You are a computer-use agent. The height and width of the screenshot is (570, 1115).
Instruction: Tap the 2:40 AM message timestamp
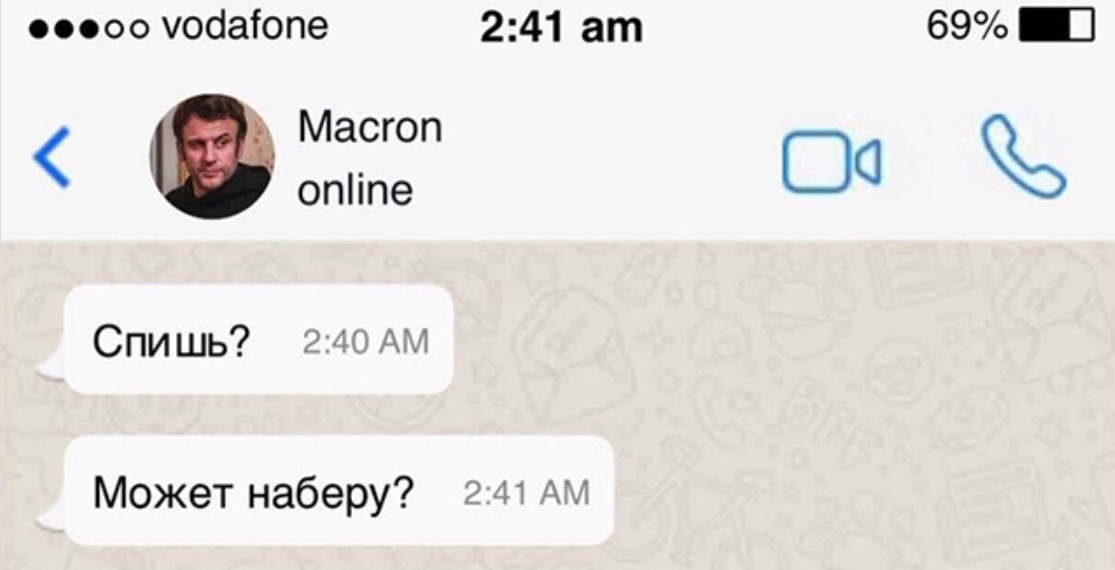click(x=366, y=343)
